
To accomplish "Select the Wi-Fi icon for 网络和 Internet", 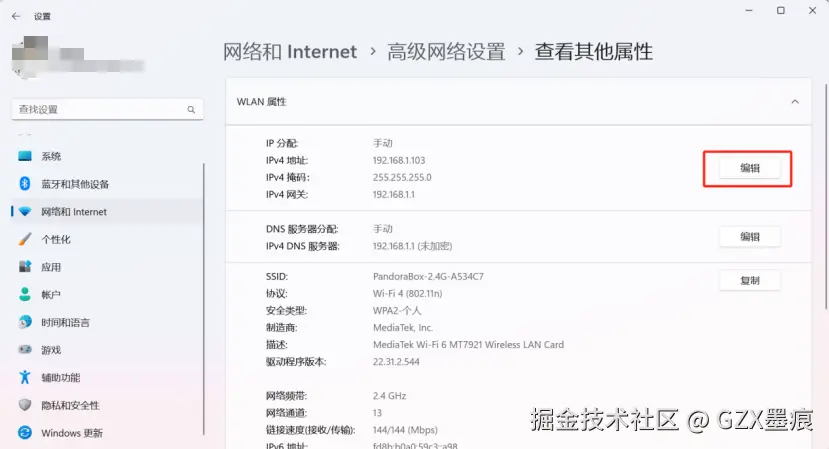I will 25,212.
